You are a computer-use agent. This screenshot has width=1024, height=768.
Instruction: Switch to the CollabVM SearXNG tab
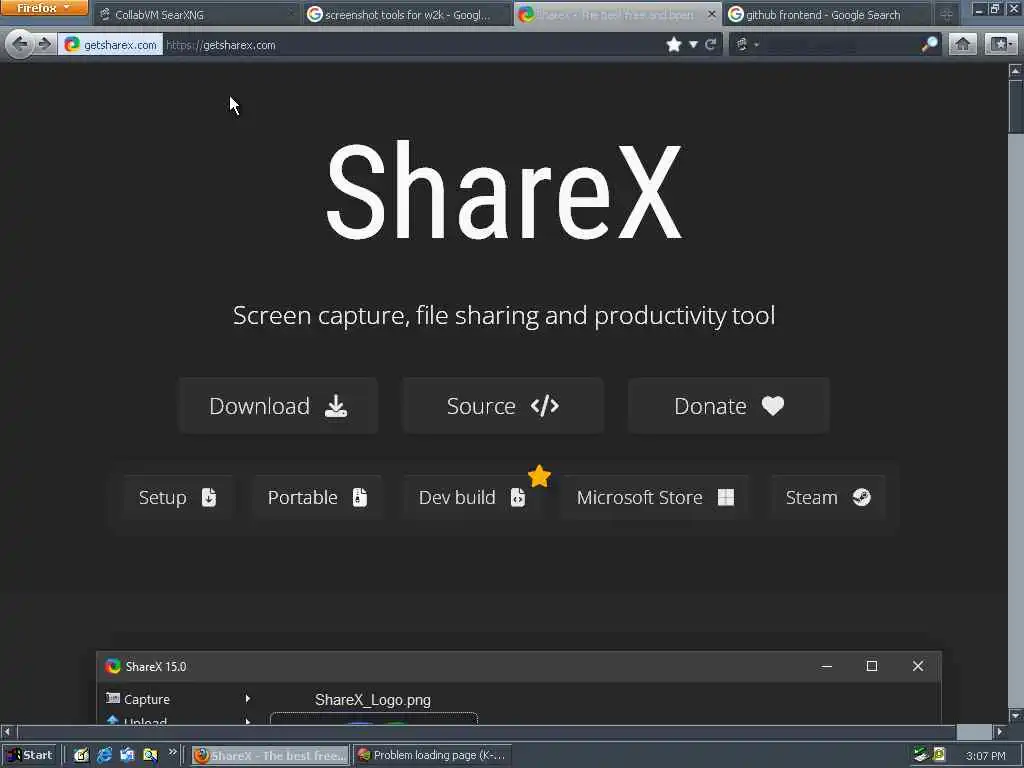(x=196, y=14)
